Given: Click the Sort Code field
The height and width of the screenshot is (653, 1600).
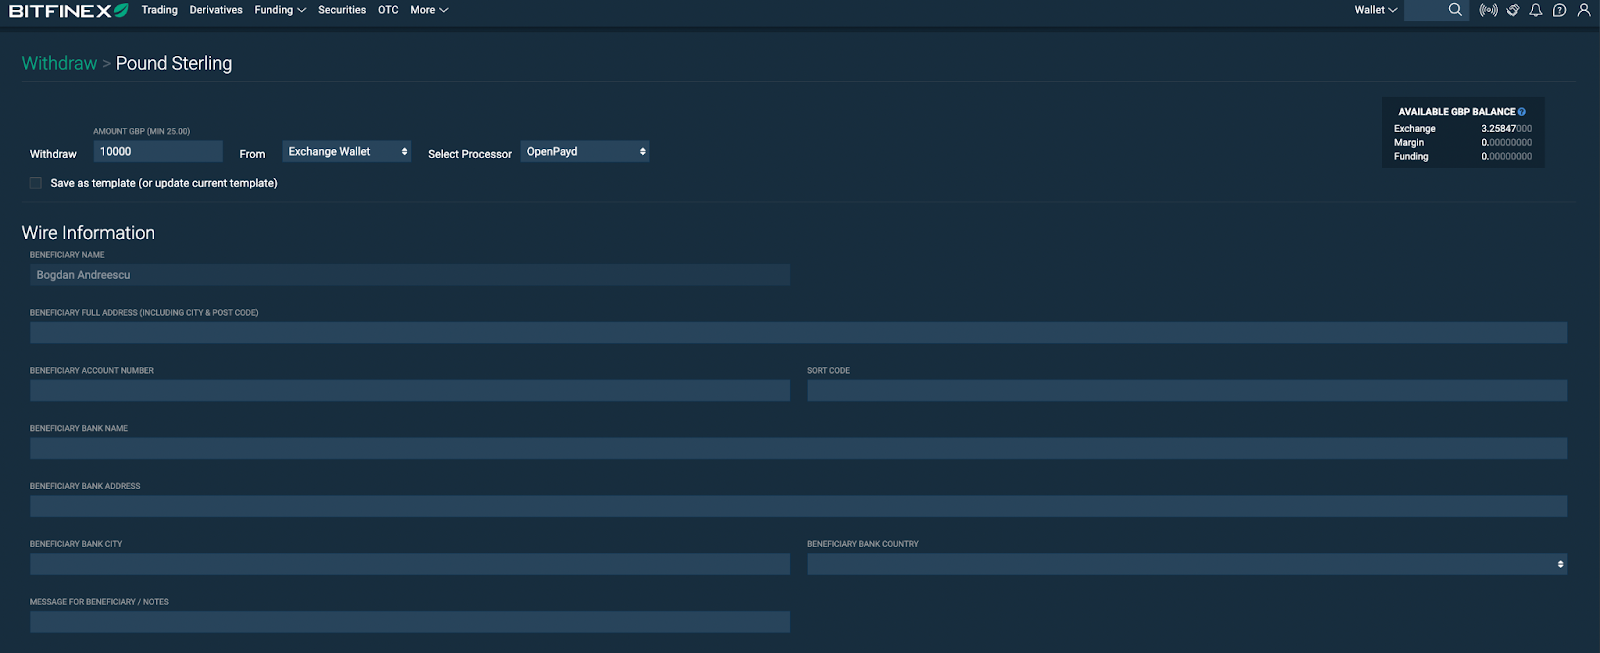Looking at the screenshot, I should 1187,391.
